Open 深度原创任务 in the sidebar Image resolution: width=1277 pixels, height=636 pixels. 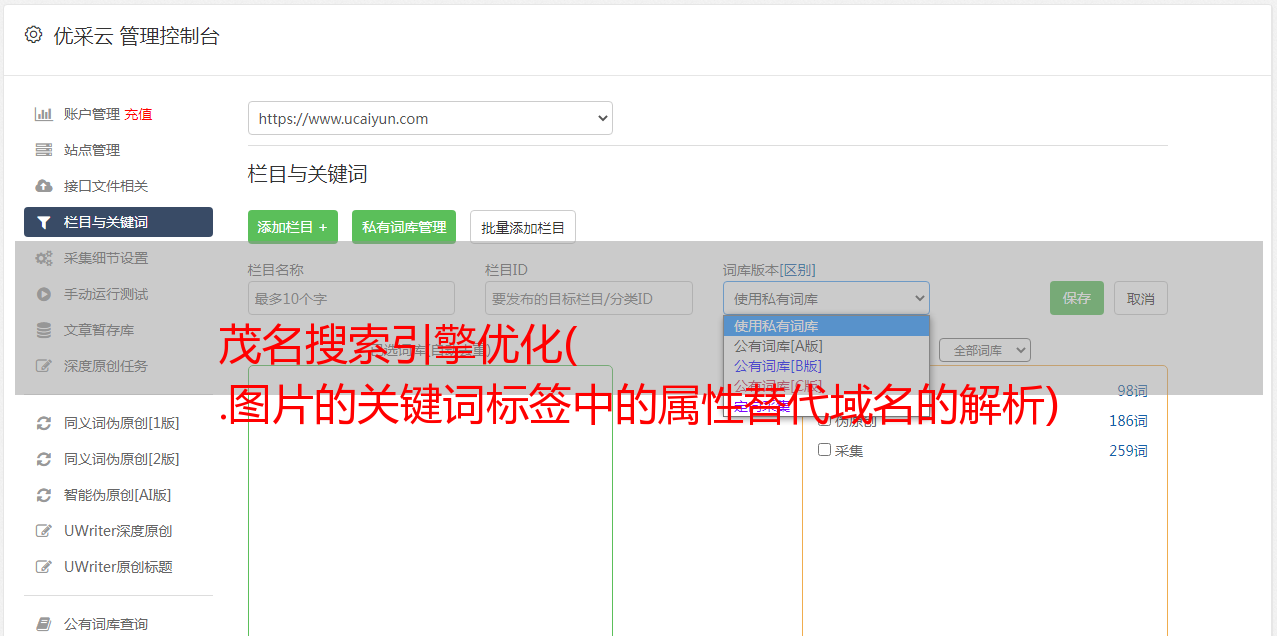click(106, 366)
